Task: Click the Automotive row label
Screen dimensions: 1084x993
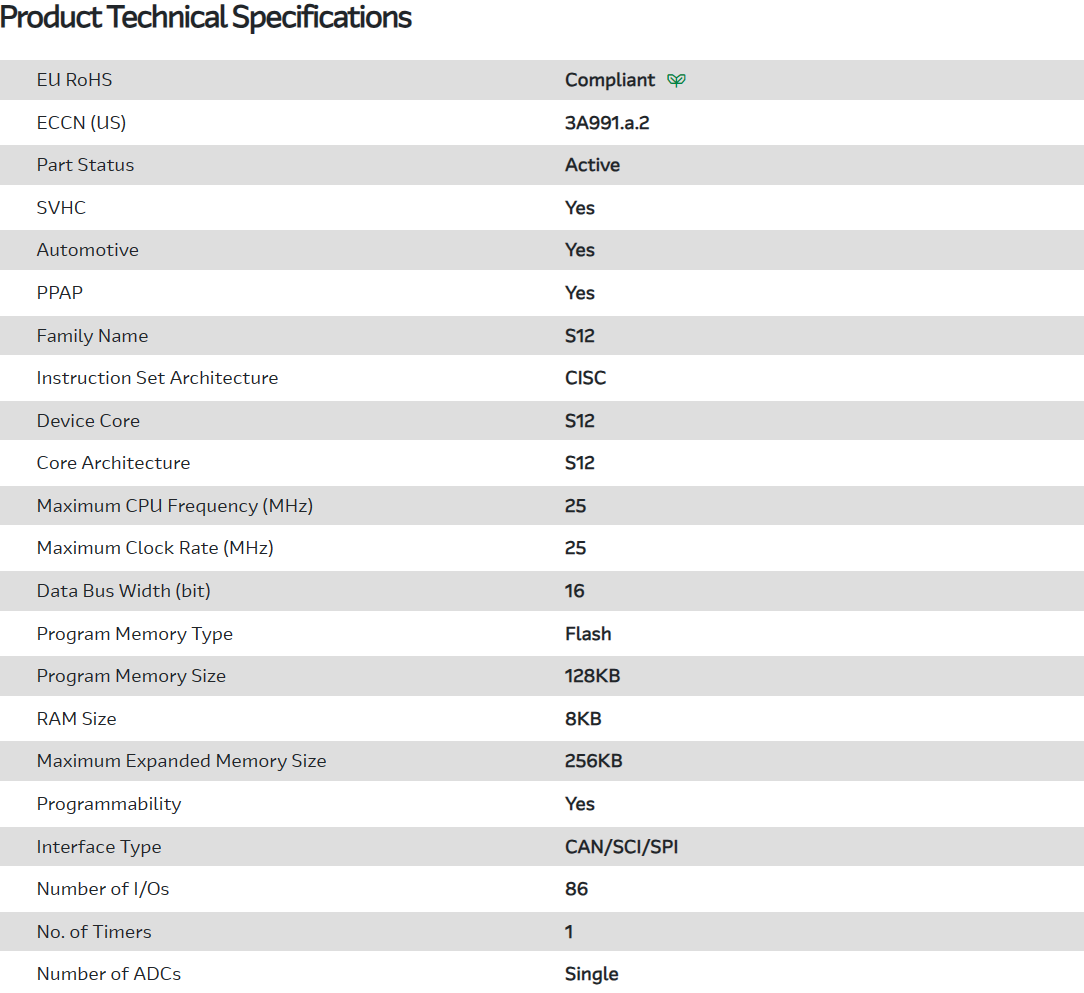Action: (x=88, y=250)
